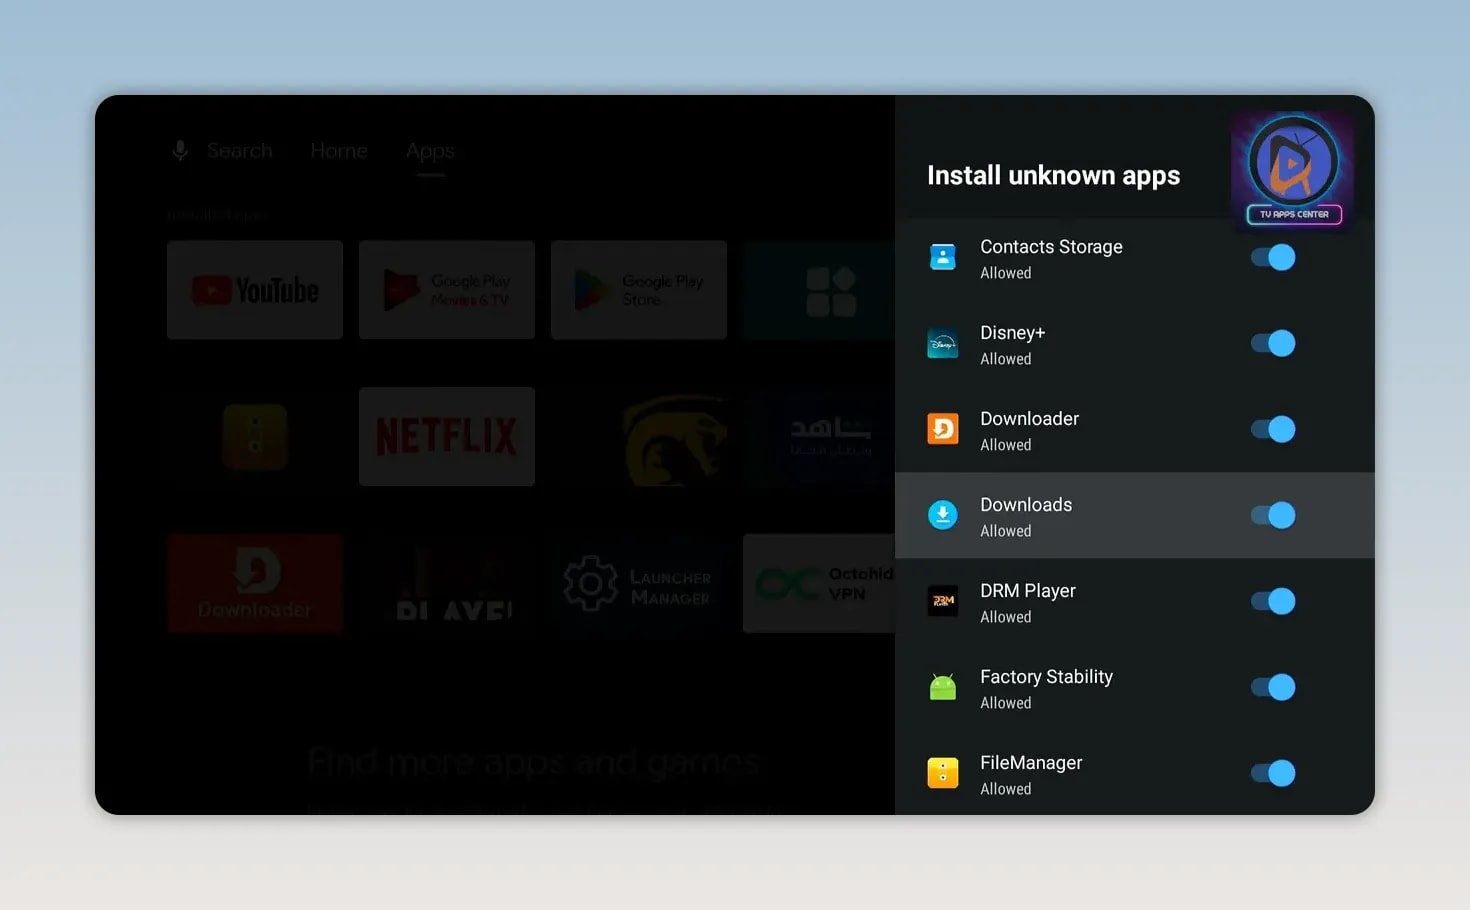This screenshot has height=910, width=1470.
Task: Click the blue Downloads arrow icon
Action: (x=943, y=515)
